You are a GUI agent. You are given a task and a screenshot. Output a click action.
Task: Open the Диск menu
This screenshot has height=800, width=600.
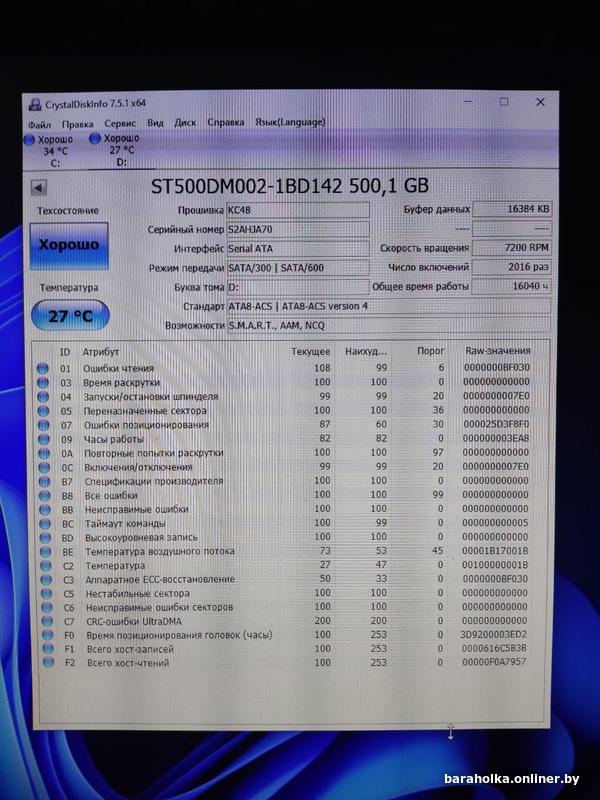(185, 122)
